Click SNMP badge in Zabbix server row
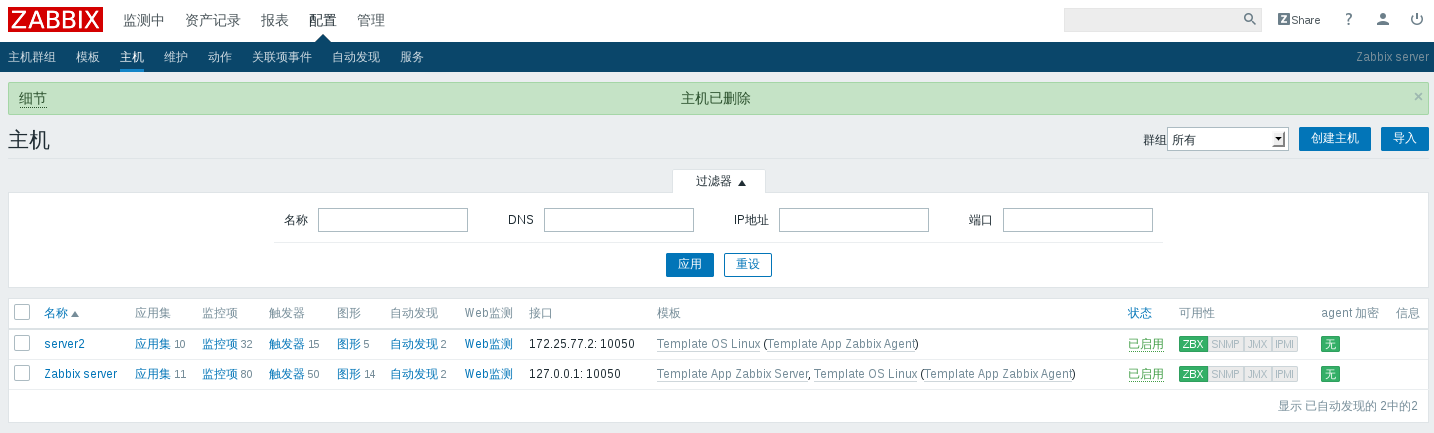Image resolution: width=1434 pixels, height=433 pixels. [1226, 374]
